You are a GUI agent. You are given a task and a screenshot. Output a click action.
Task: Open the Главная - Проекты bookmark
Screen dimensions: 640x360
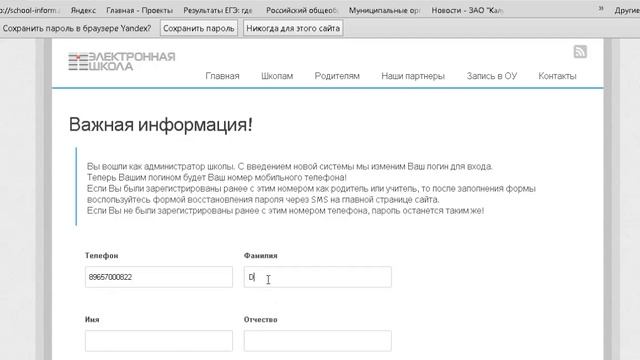point(140,10)
